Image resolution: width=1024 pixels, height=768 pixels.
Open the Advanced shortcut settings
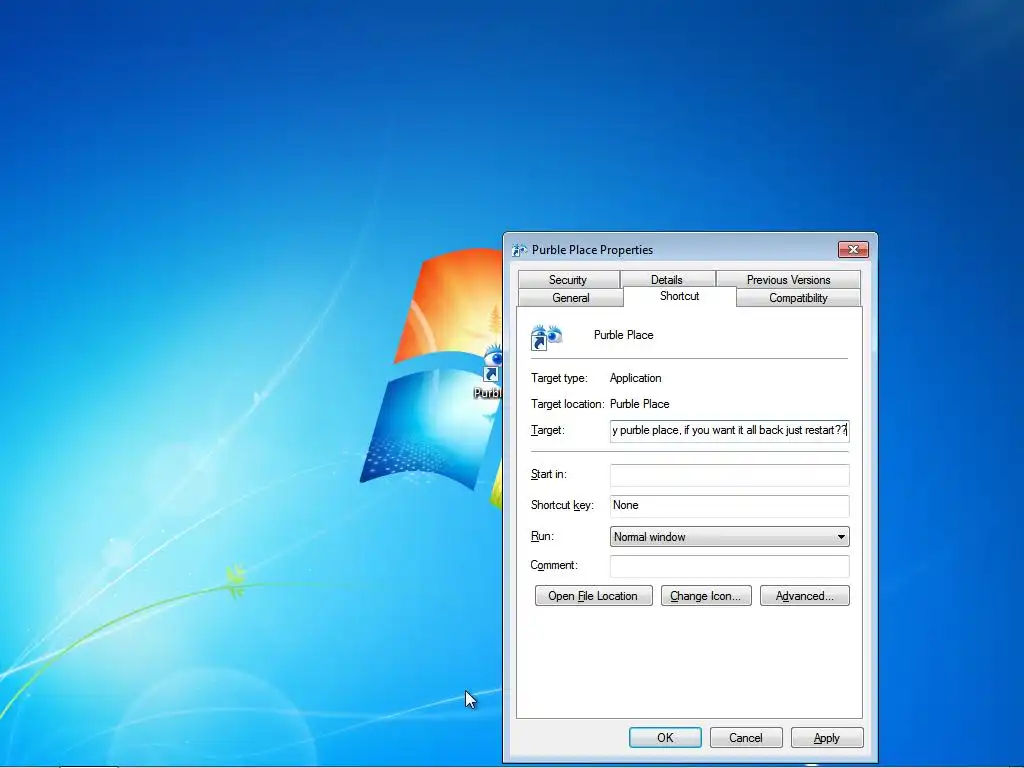[805, 596]
